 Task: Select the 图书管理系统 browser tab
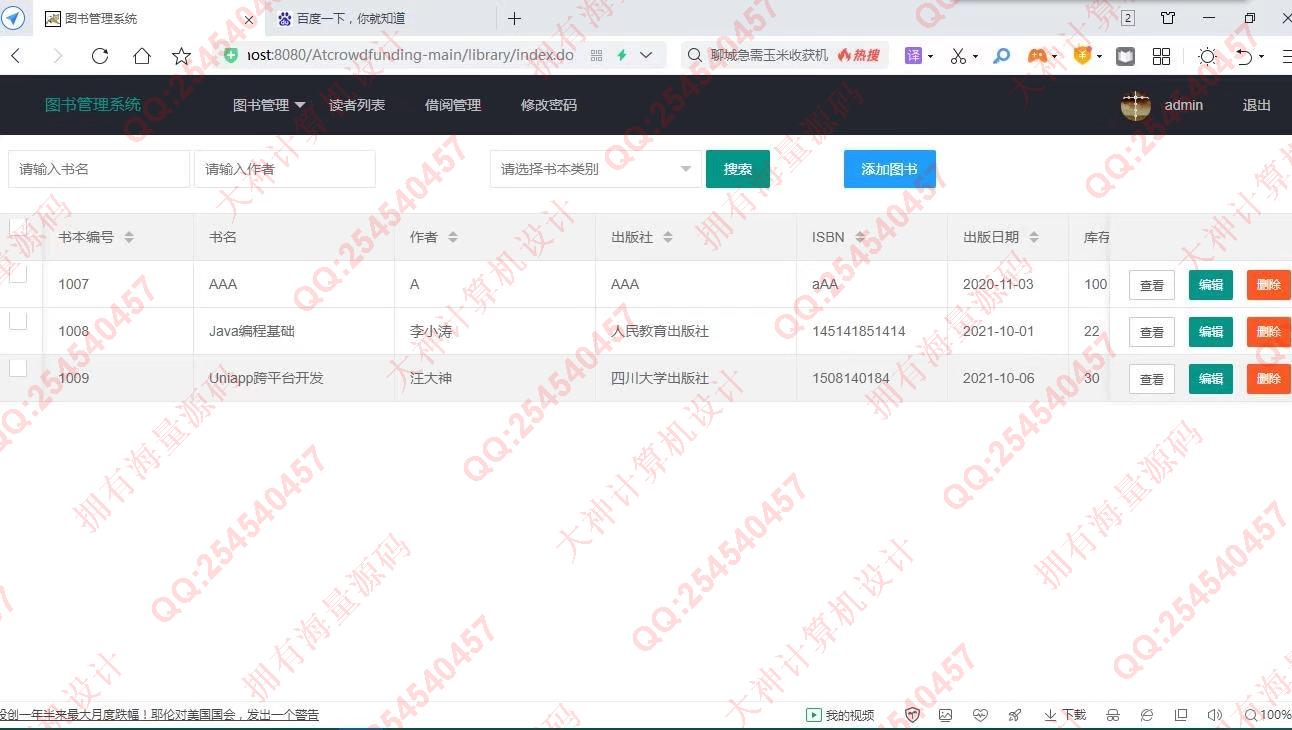[x=150, y=18]
